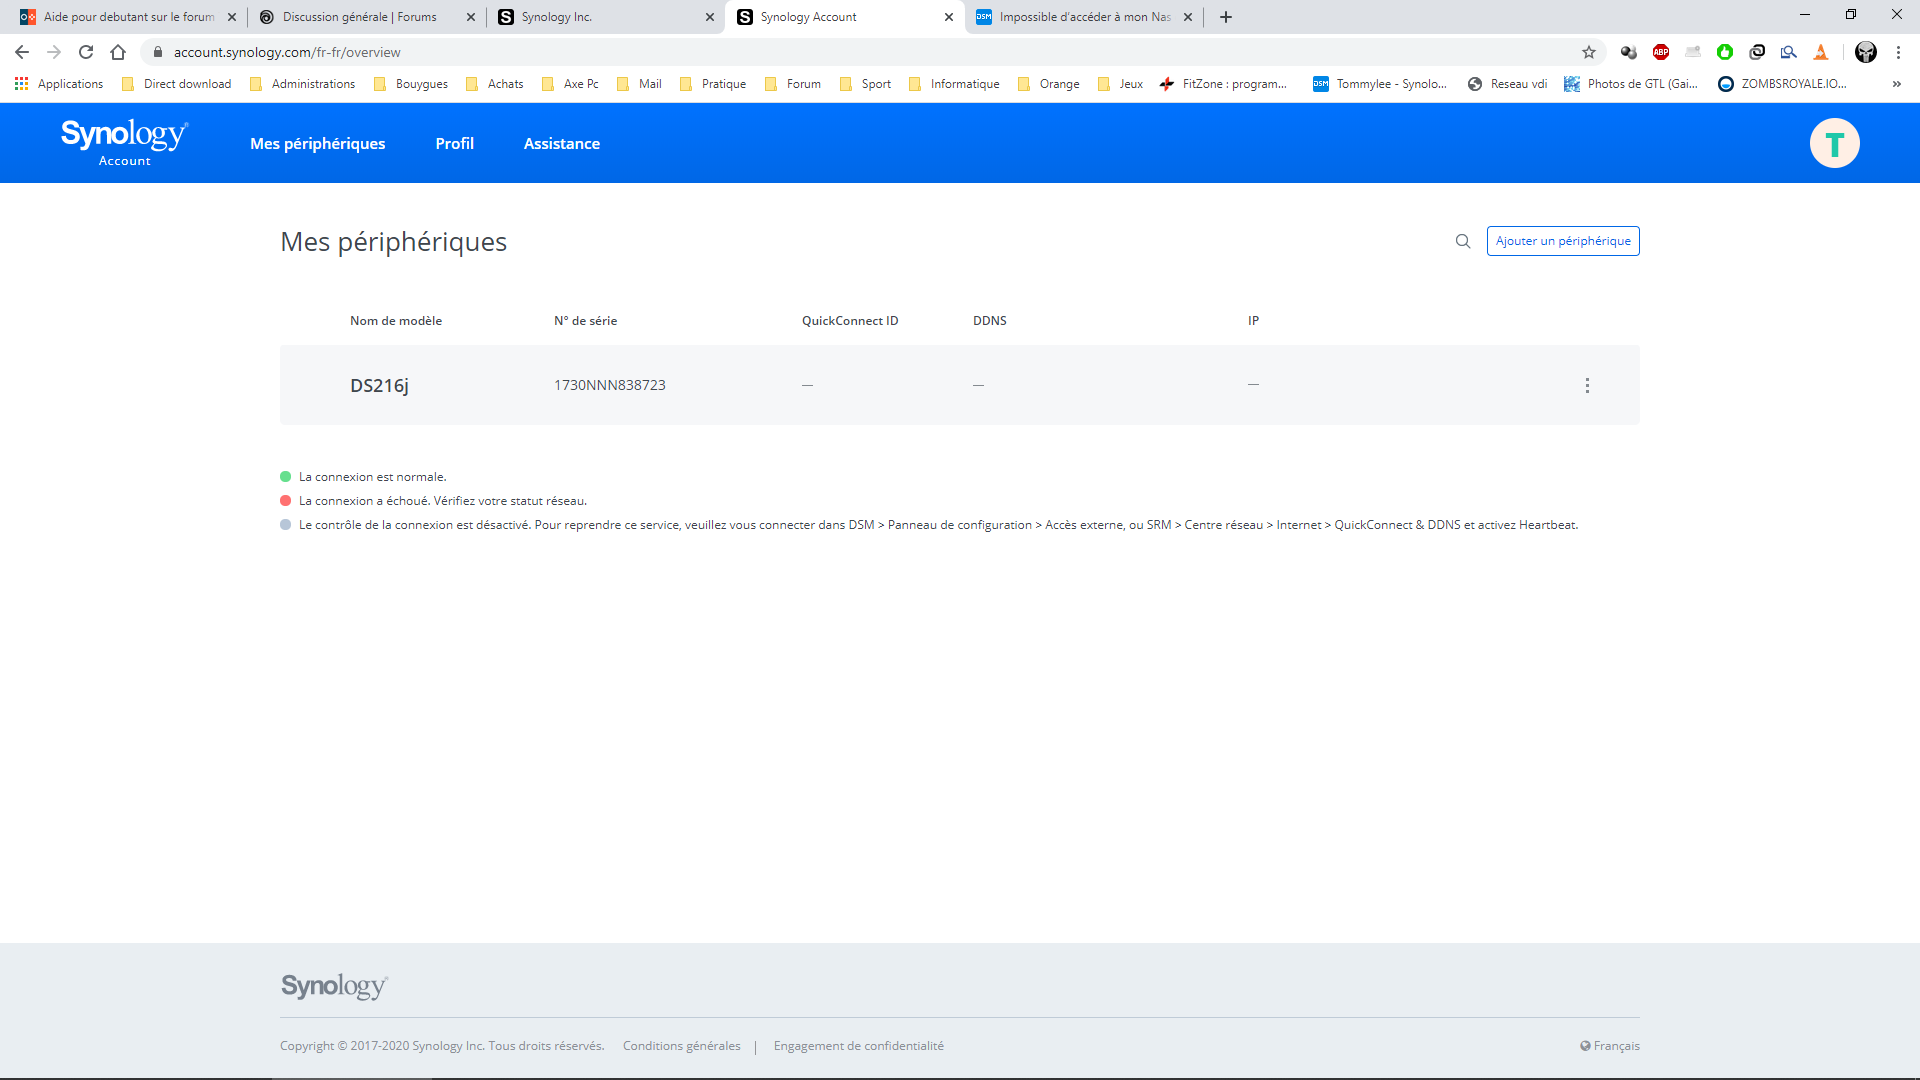Open the Informatique bookmark folder

pos(955,84)
